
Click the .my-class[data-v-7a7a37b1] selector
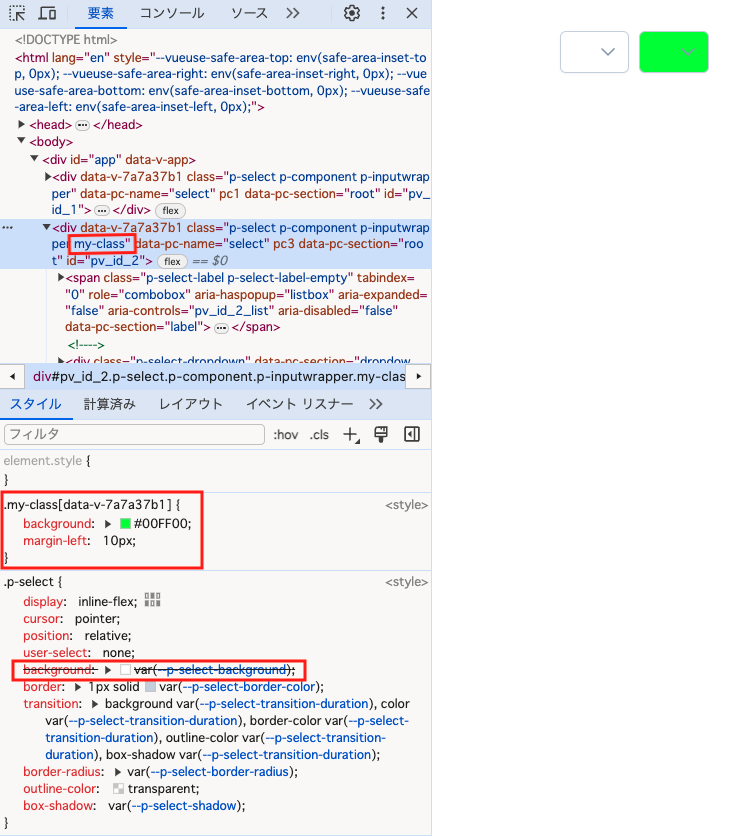(87, 504)
